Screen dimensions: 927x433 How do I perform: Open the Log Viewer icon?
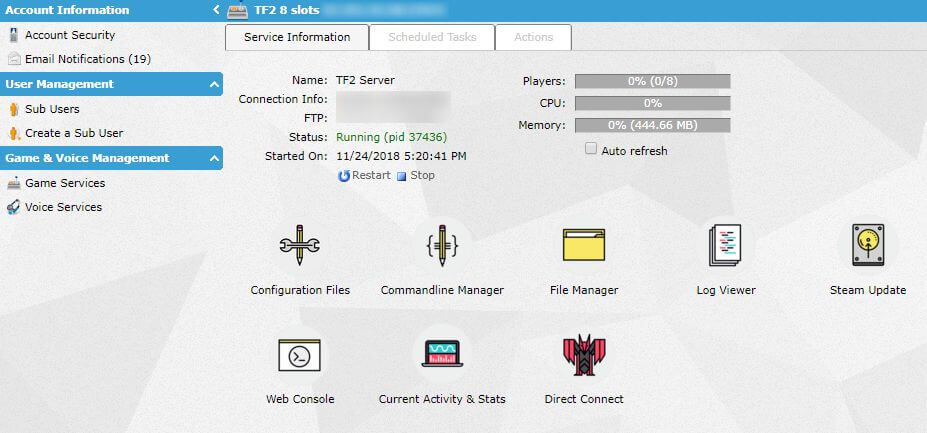click(x=725, y=245)
